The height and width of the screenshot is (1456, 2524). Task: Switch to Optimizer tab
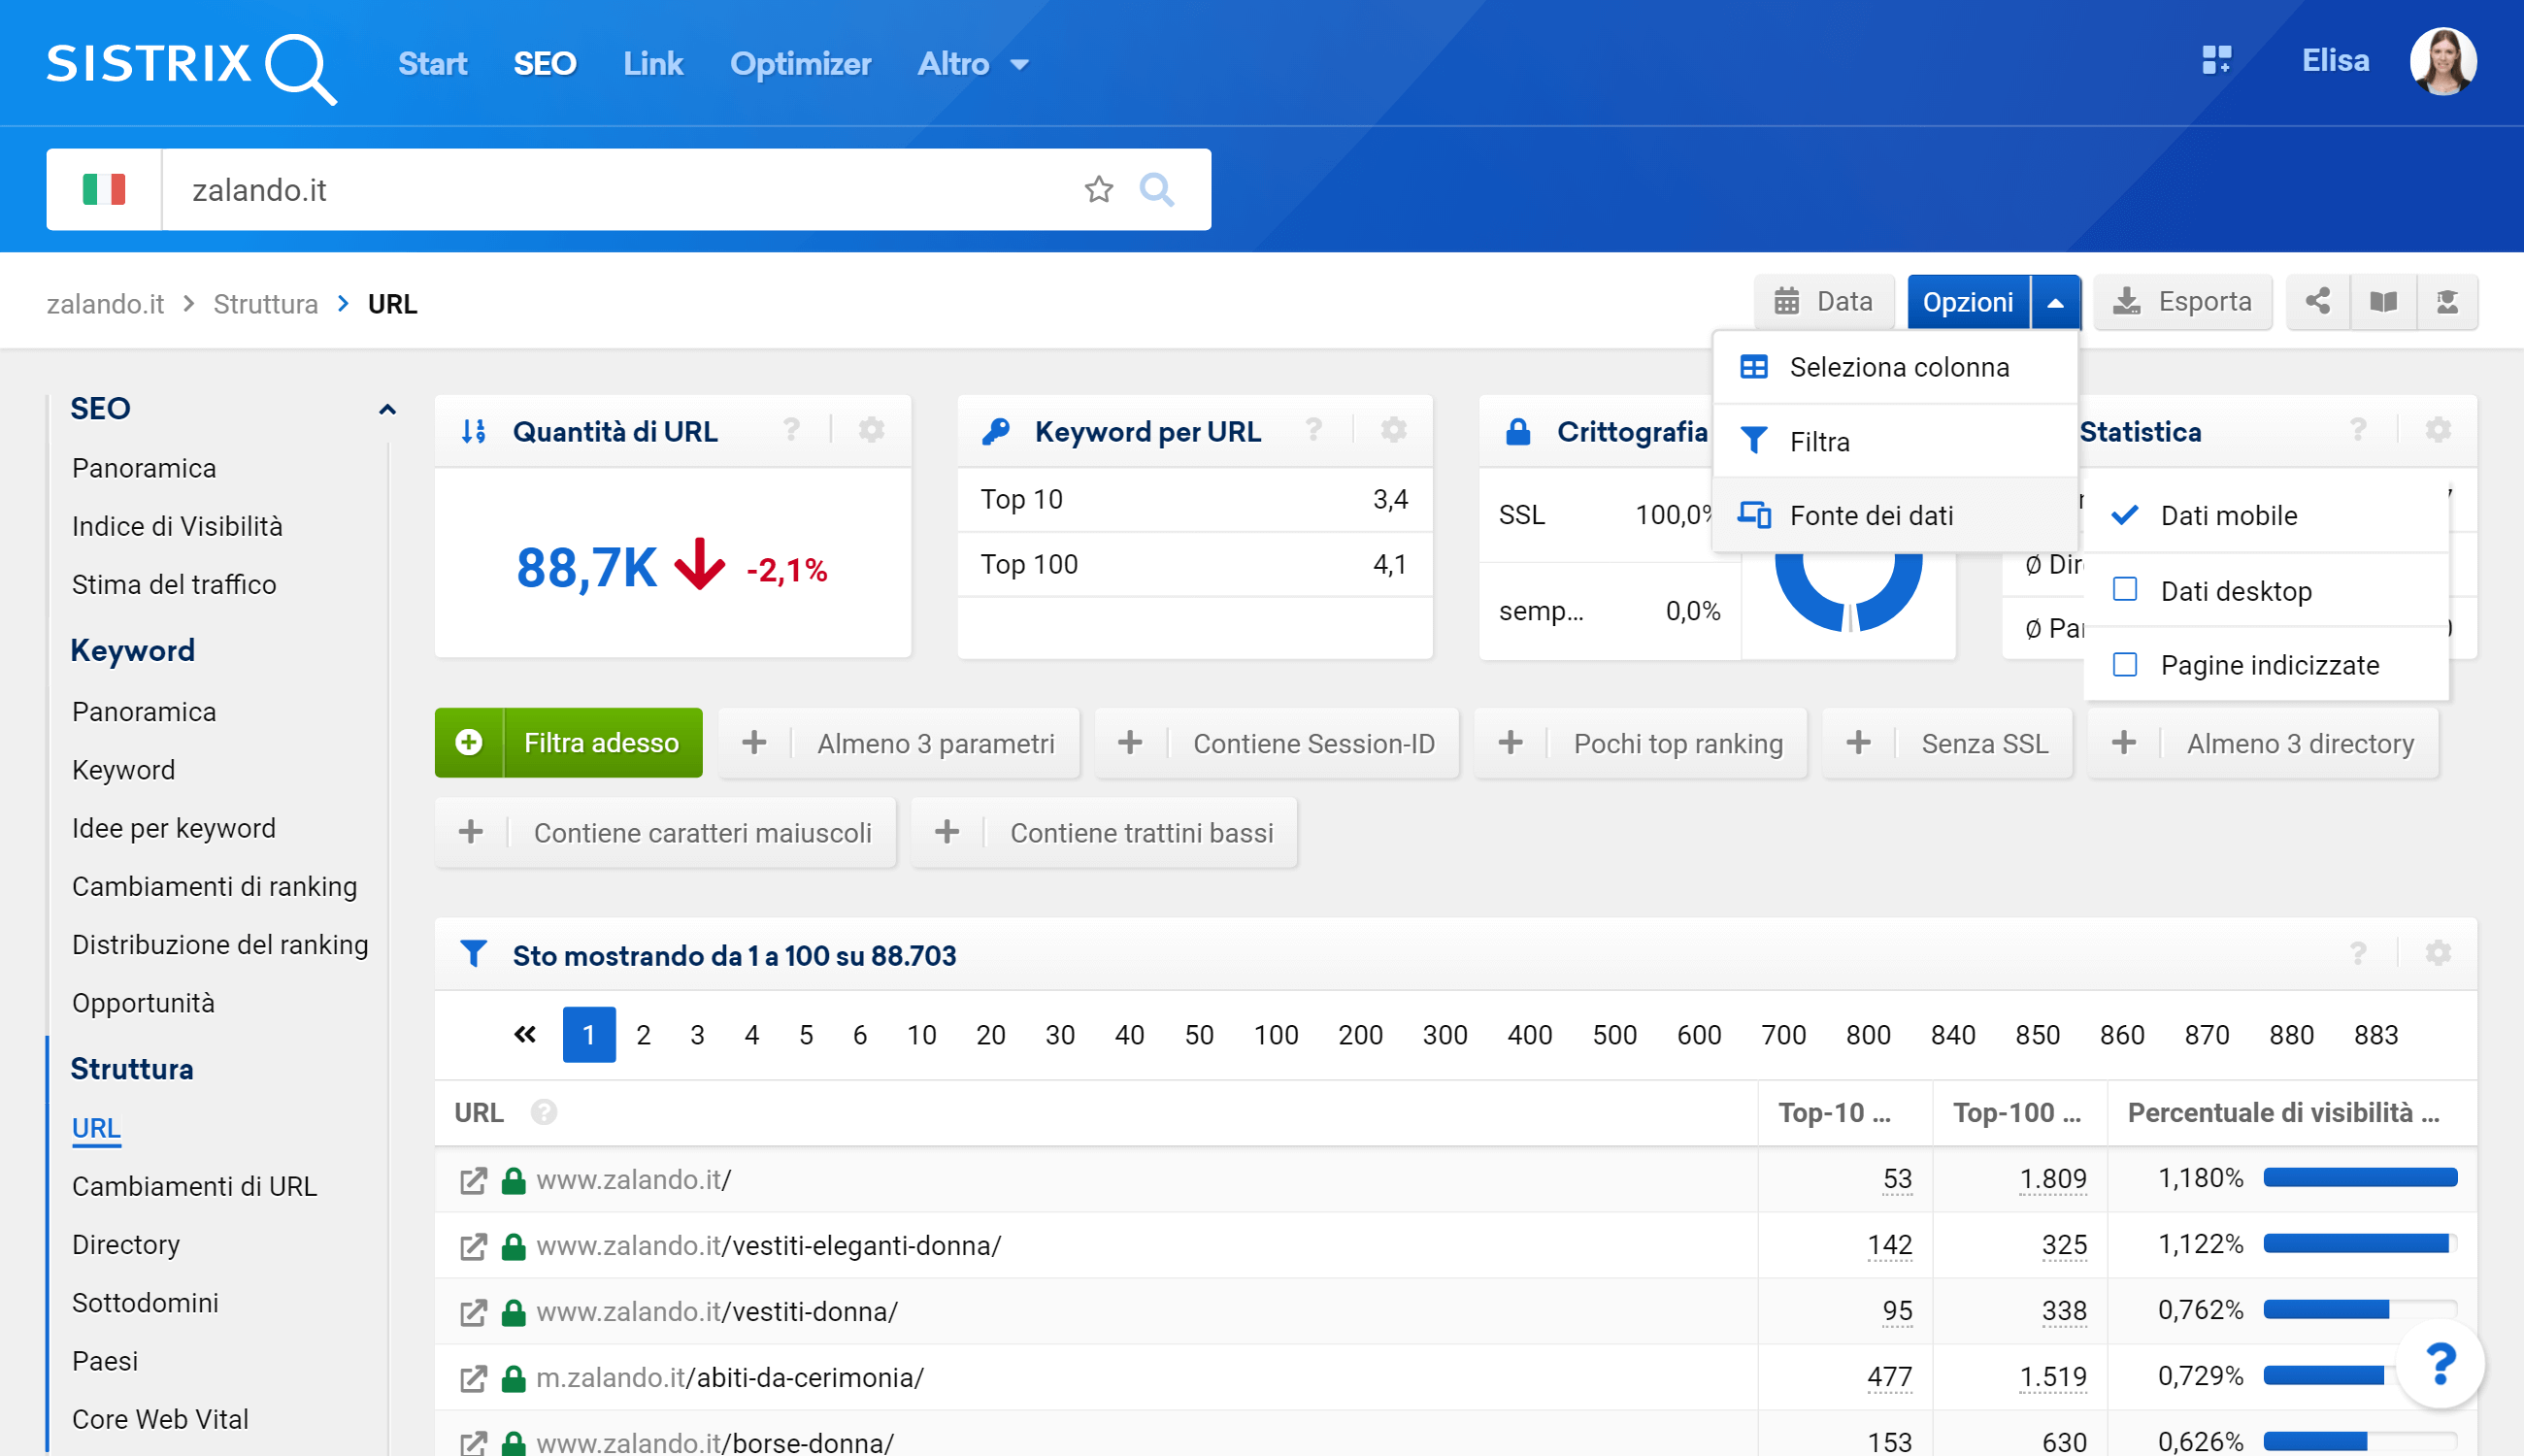point(800,64)
